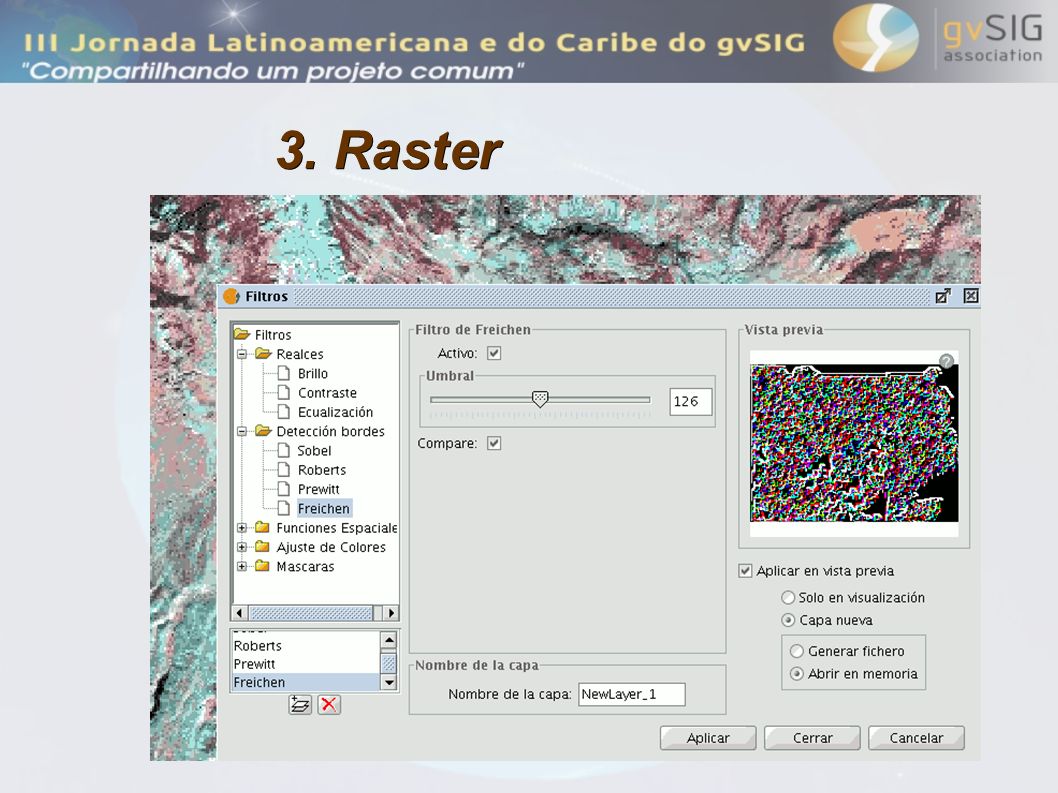Click the Filtros root folder icon

click(x=242, y=334)
